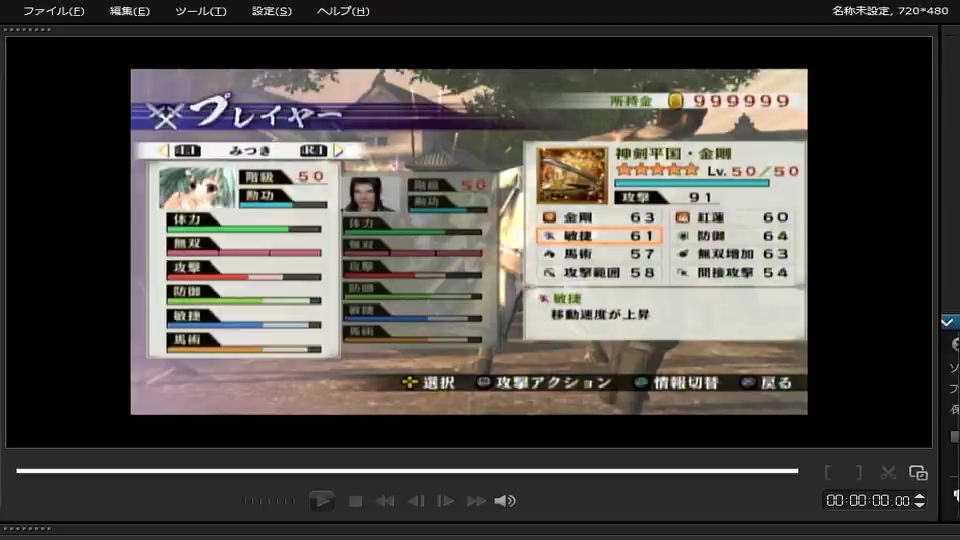Viewport: 960px width, 540px height.
Task: Click the 選択 hint in the preview footer
Action: tap(428, 383)
